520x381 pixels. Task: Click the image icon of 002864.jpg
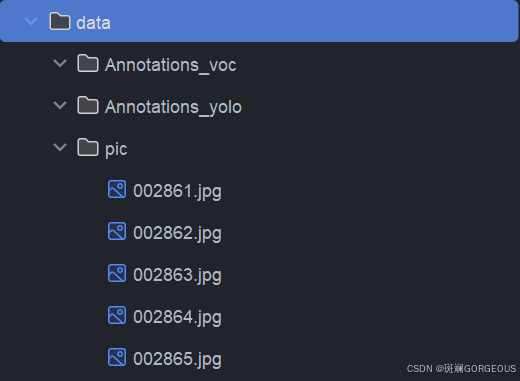[x=117, y=315]
